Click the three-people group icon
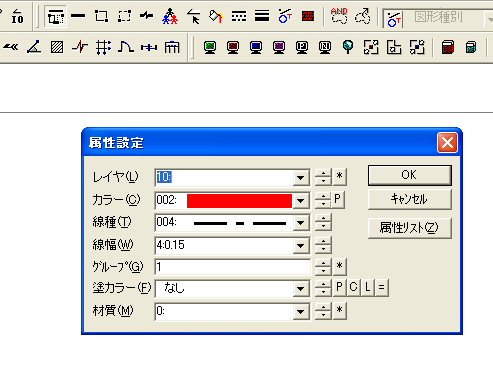 (170, 16)
